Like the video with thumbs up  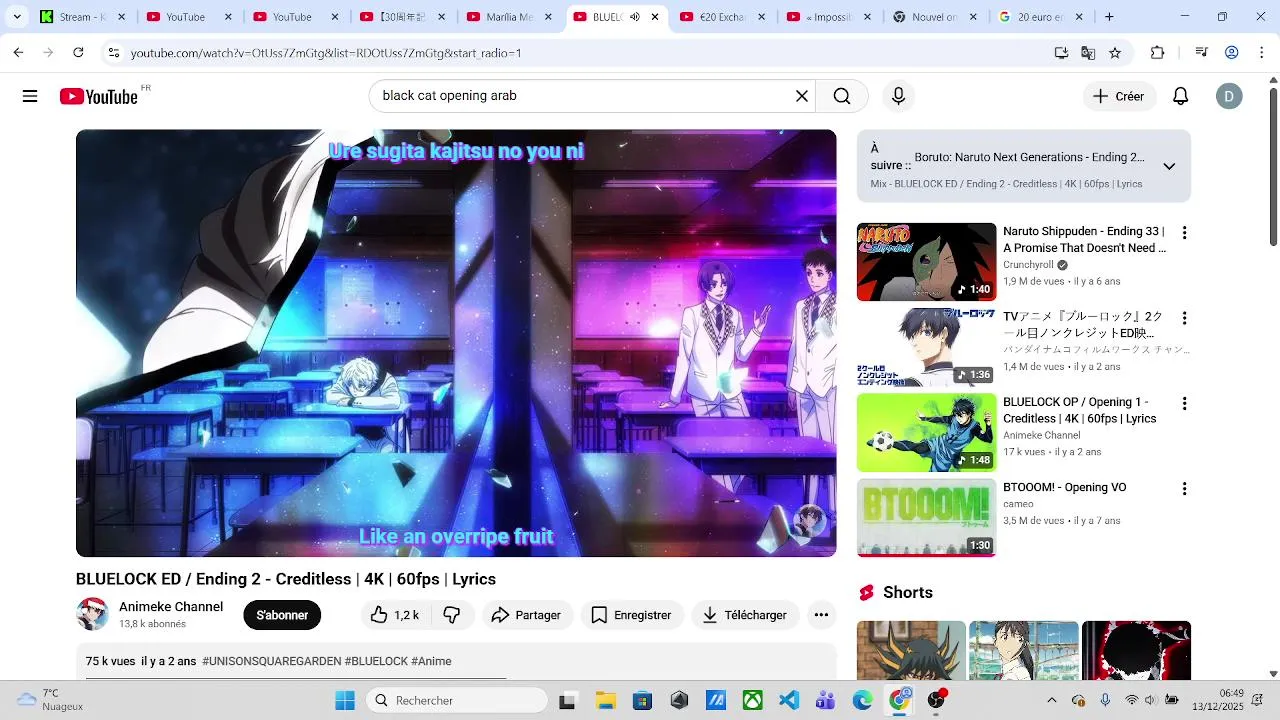pos(395,615)
